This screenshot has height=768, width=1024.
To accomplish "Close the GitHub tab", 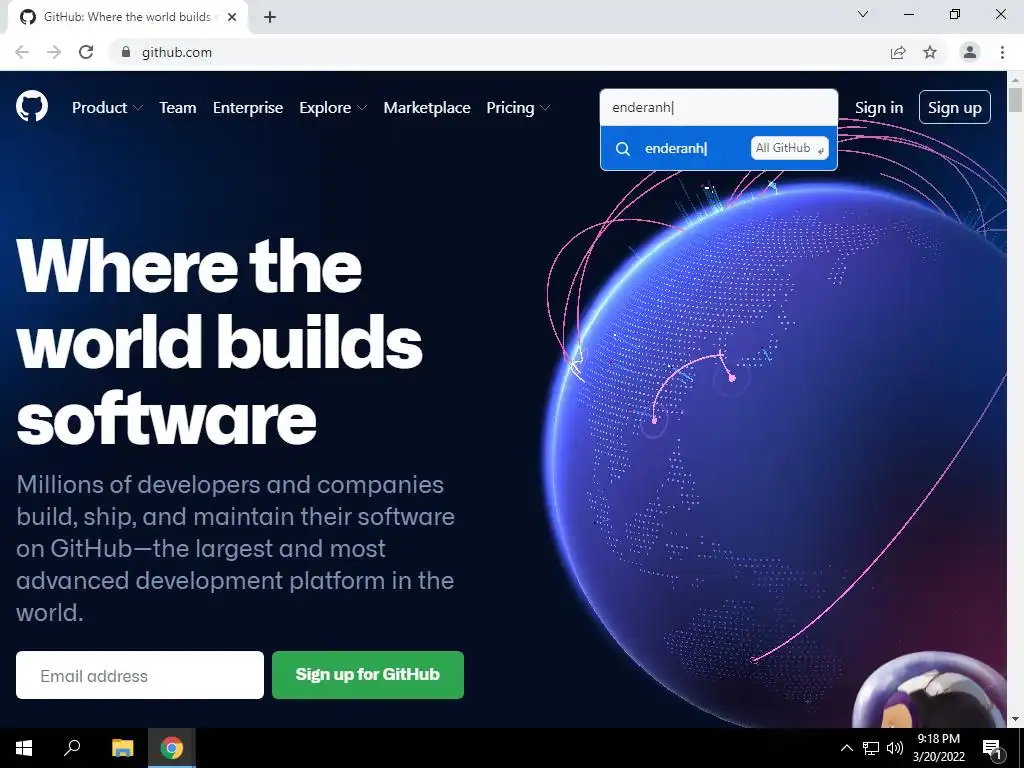I will tap(232, 17).
